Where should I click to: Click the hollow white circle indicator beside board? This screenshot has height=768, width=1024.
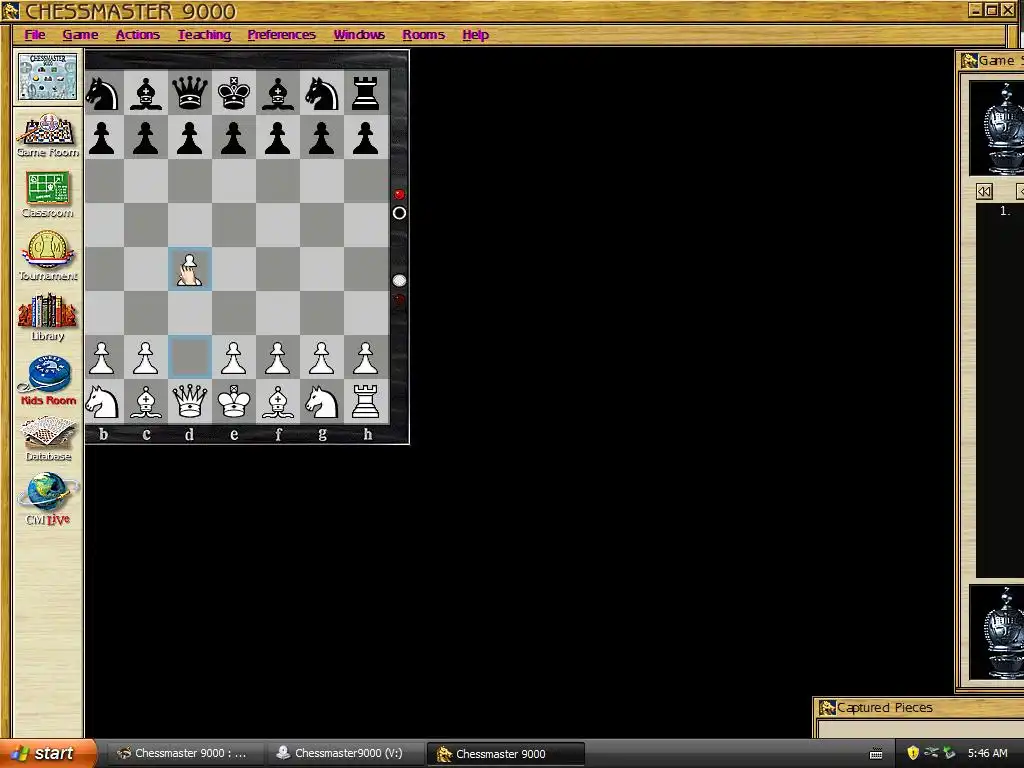pos(399,213)
